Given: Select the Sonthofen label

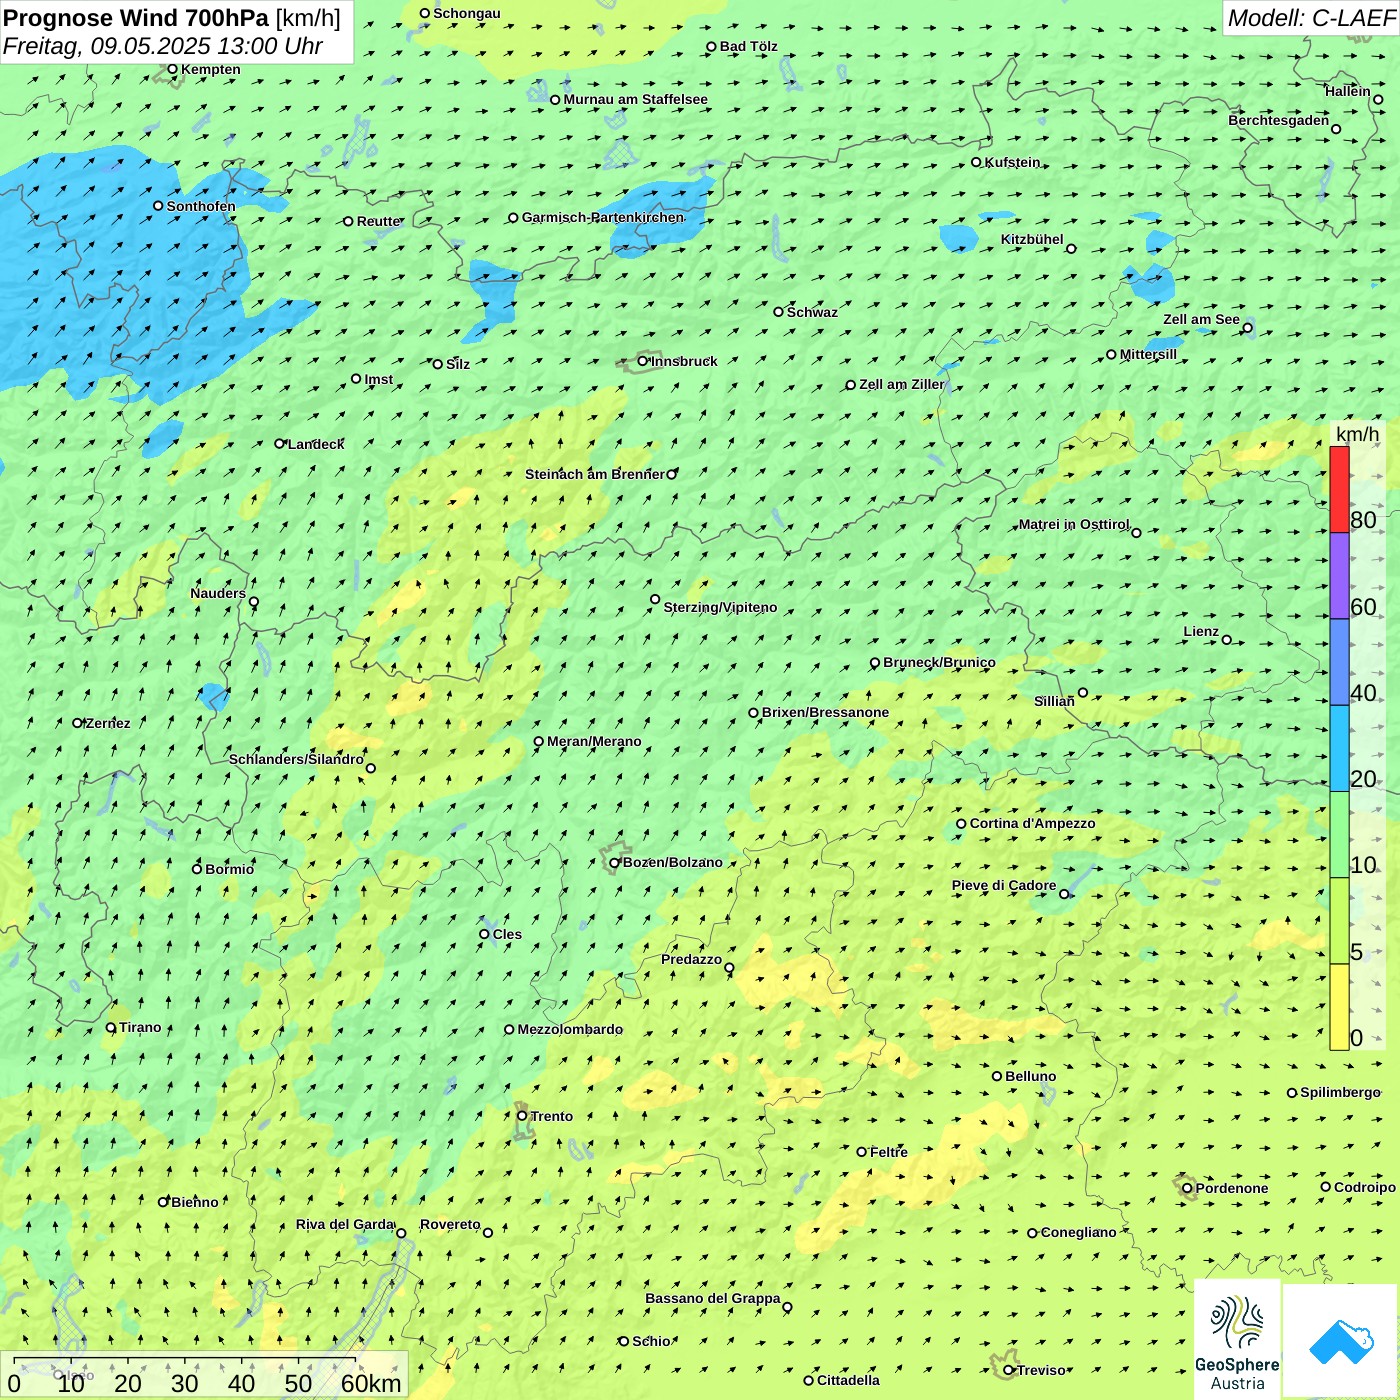Looking at the screenshot, I should point(201,206).
